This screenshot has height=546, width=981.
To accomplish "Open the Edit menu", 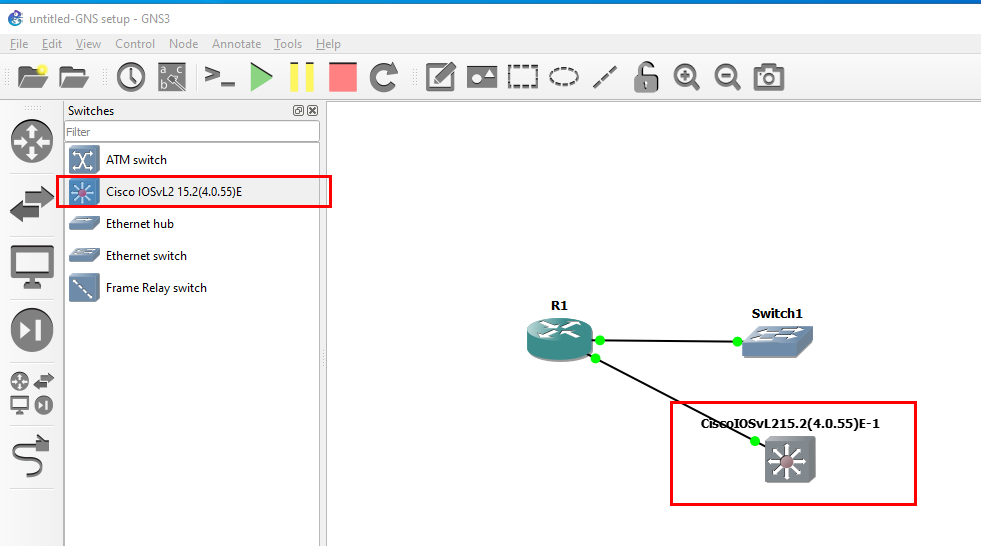I will pyautogui.click(x=51, y=44).
